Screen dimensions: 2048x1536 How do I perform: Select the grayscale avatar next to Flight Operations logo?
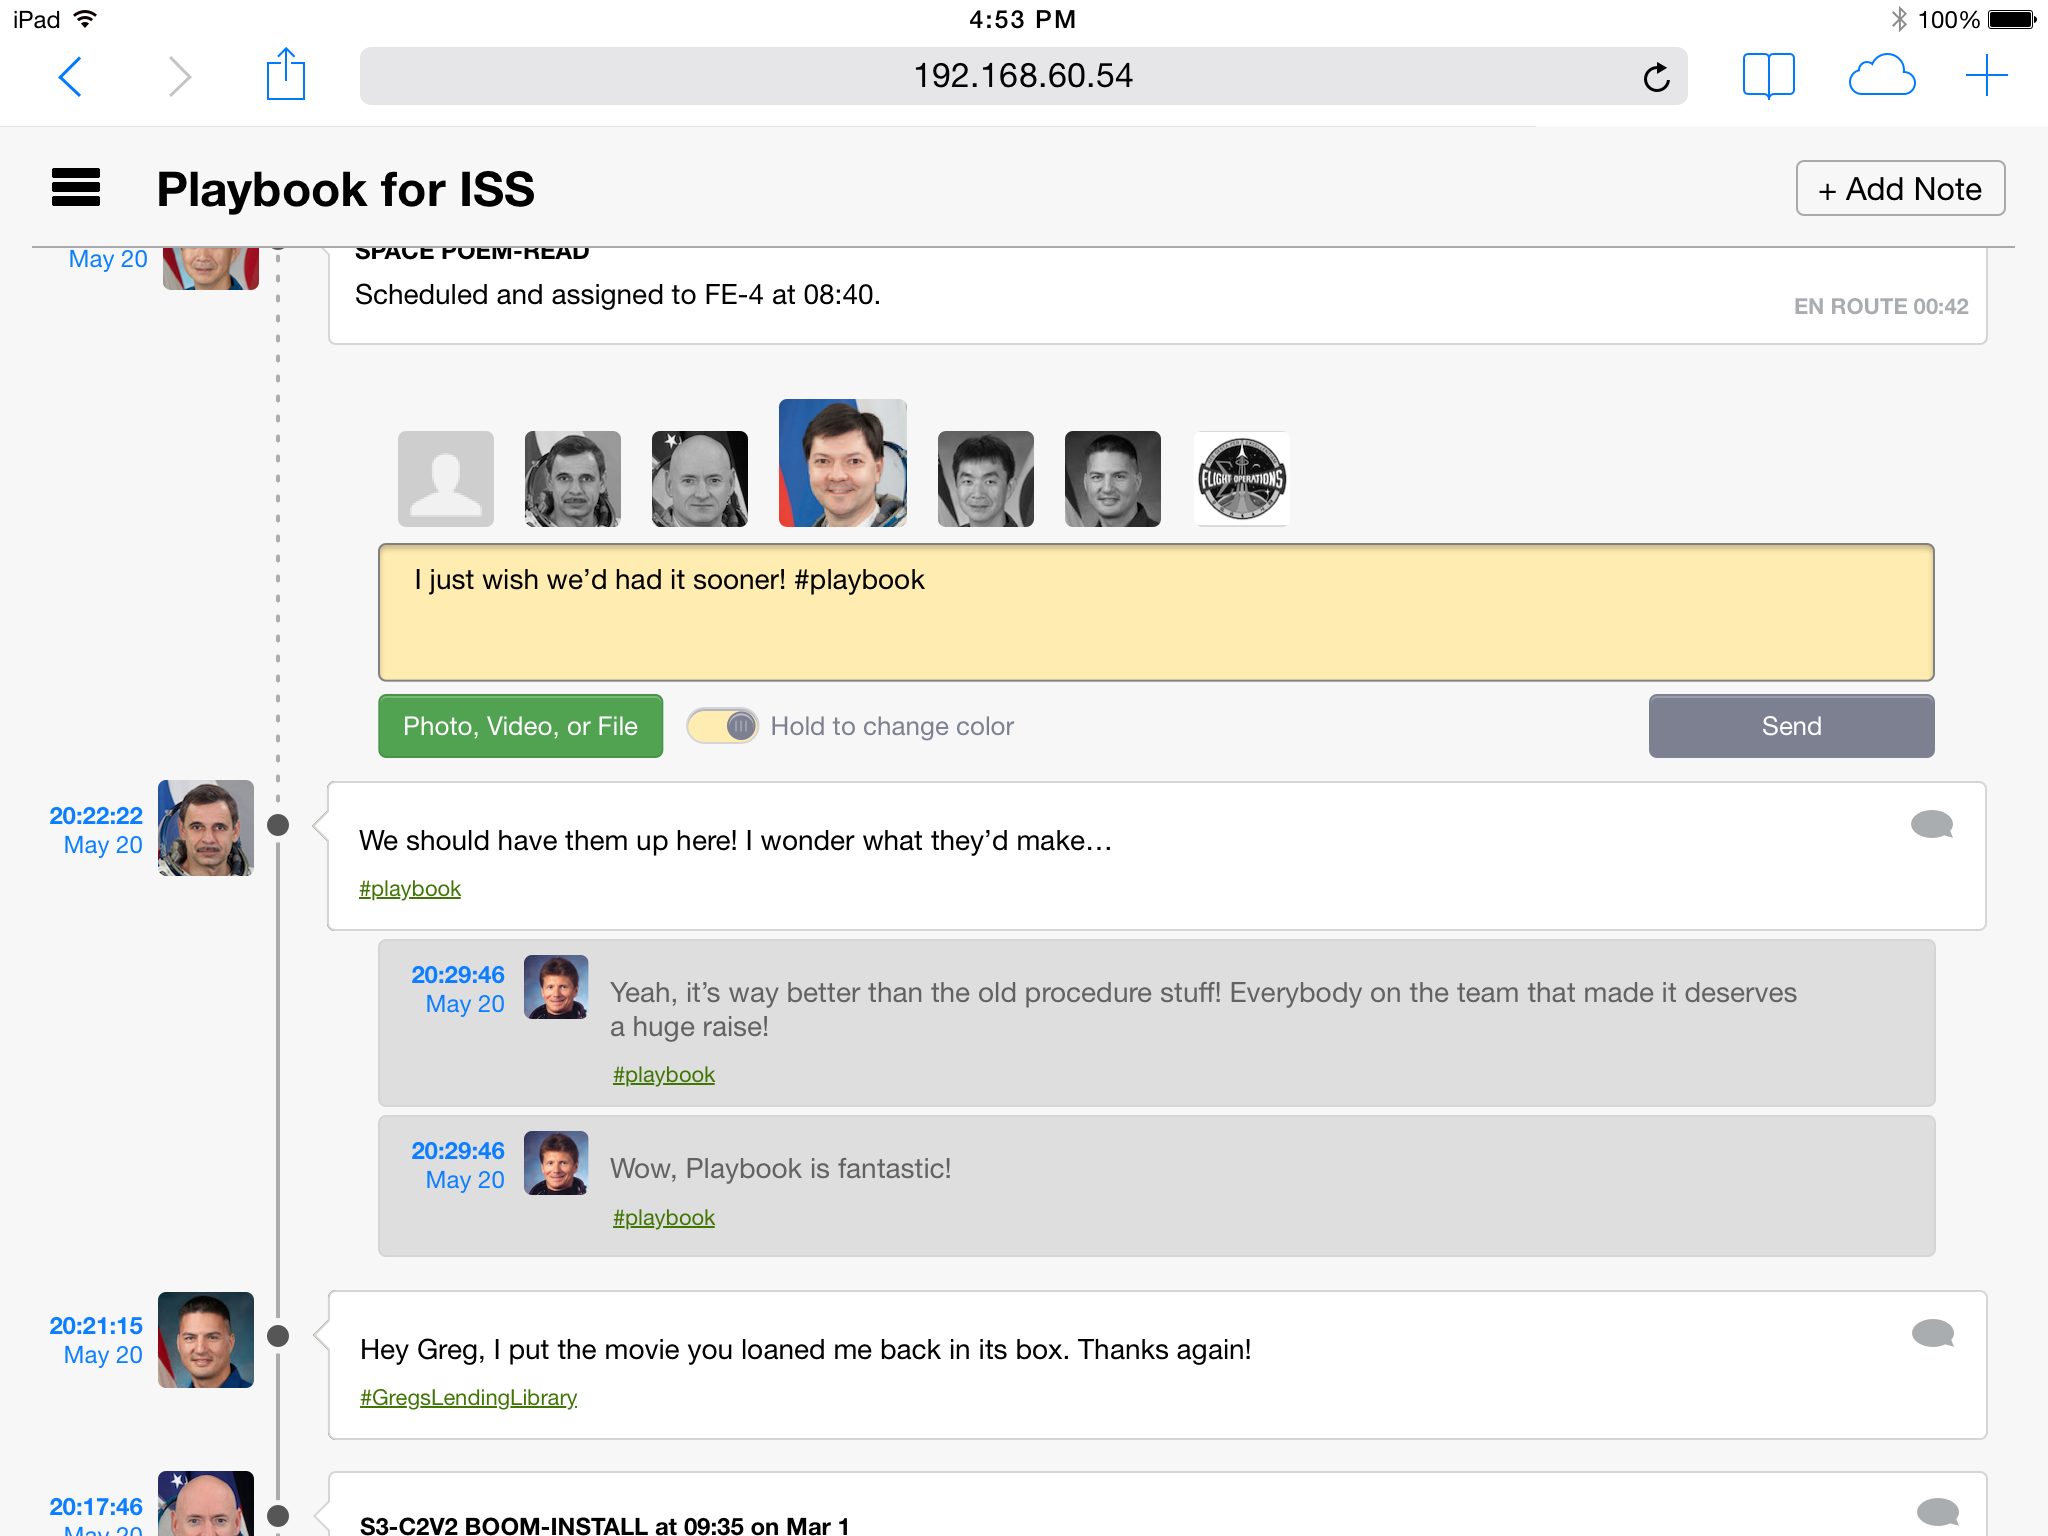(1113, 479)
